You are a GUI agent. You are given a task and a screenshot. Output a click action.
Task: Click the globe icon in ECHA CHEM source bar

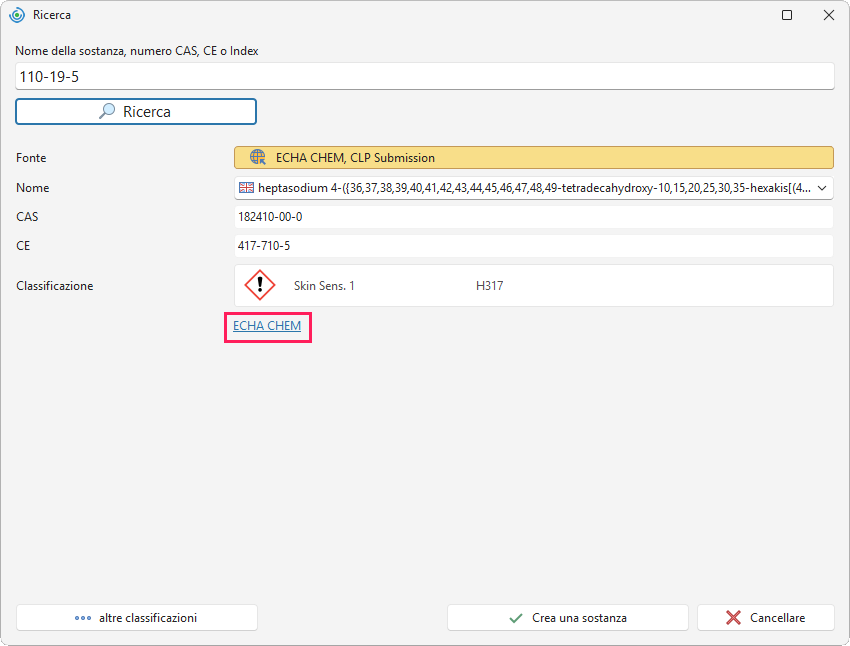point(257,157)
